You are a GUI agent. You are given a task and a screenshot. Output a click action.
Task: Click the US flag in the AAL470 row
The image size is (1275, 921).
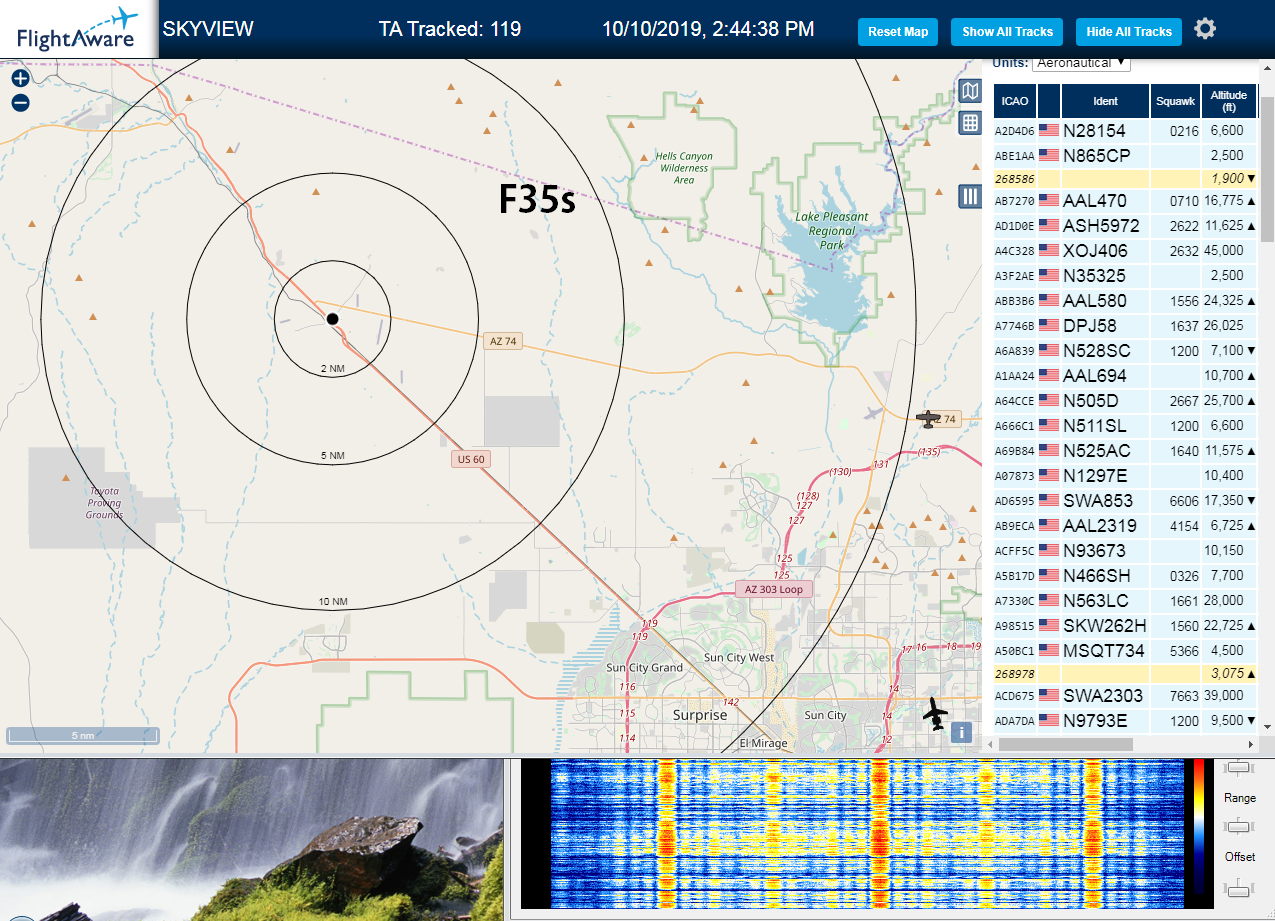point(1048,200)
